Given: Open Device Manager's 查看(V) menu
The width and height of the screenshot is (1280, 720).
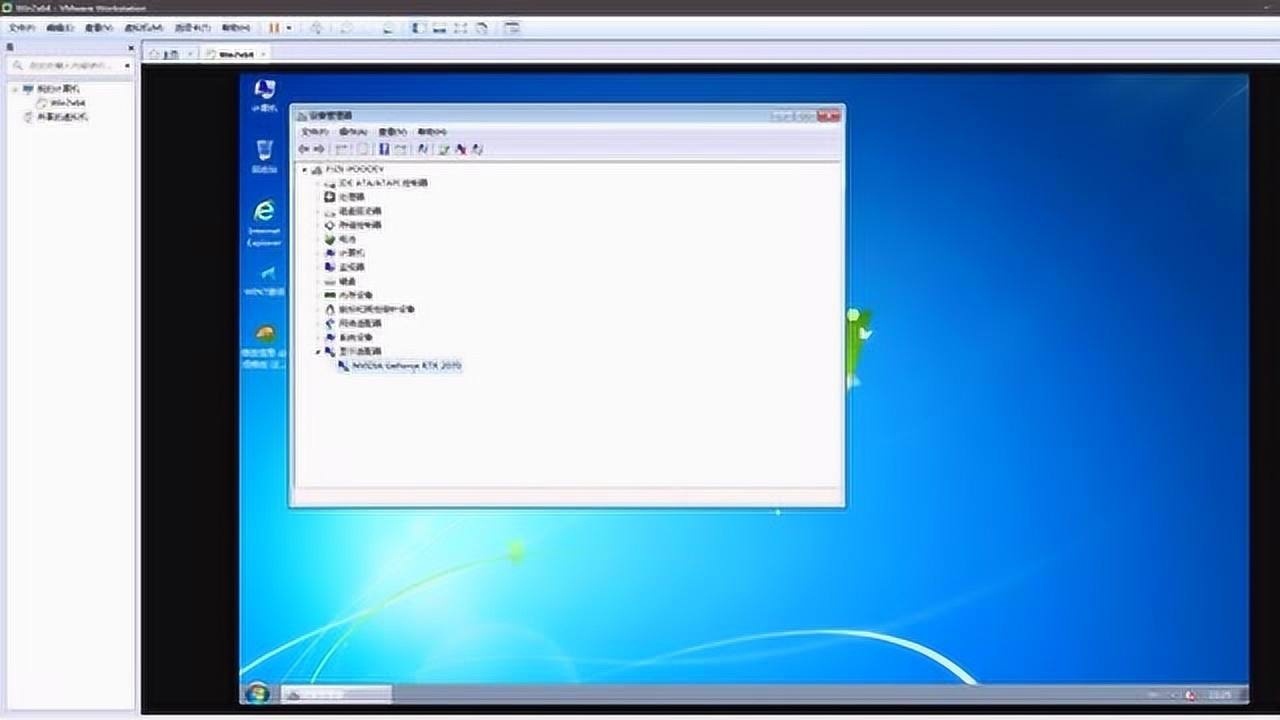Looking at the screenshot, I should pyautogui.click(x=392, y=132).
